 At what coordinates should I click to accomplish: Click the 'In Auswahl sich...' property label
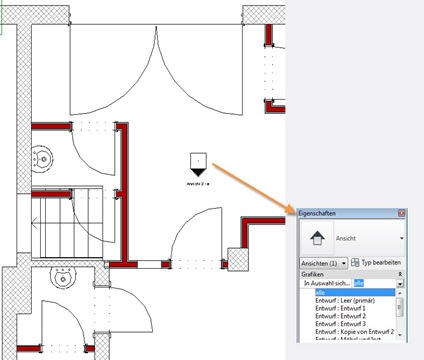click(x=327, y=283)
